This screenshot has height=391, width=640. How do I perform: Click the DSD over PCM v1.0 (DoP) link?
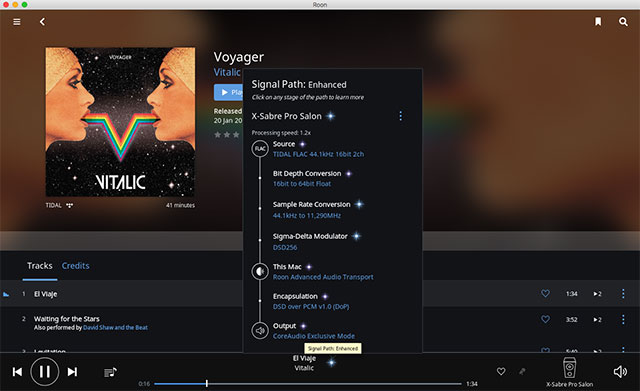click(311, 307)
